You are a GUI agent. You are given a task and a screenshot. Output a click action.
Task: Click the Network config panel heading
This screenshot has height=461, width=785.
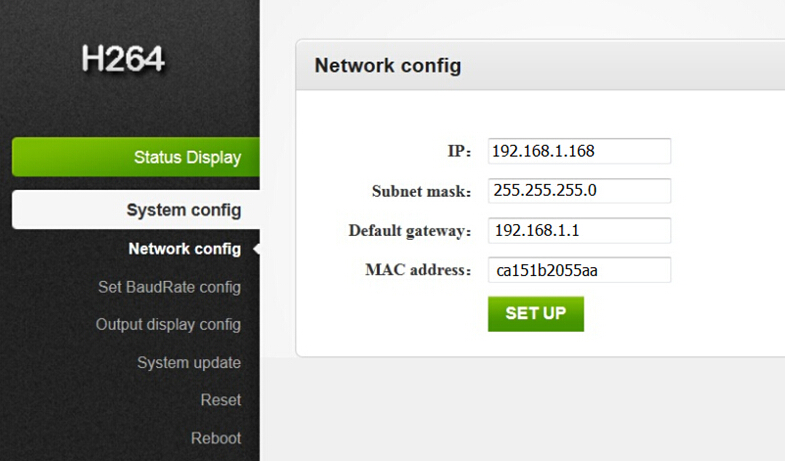tap(387, 66)
